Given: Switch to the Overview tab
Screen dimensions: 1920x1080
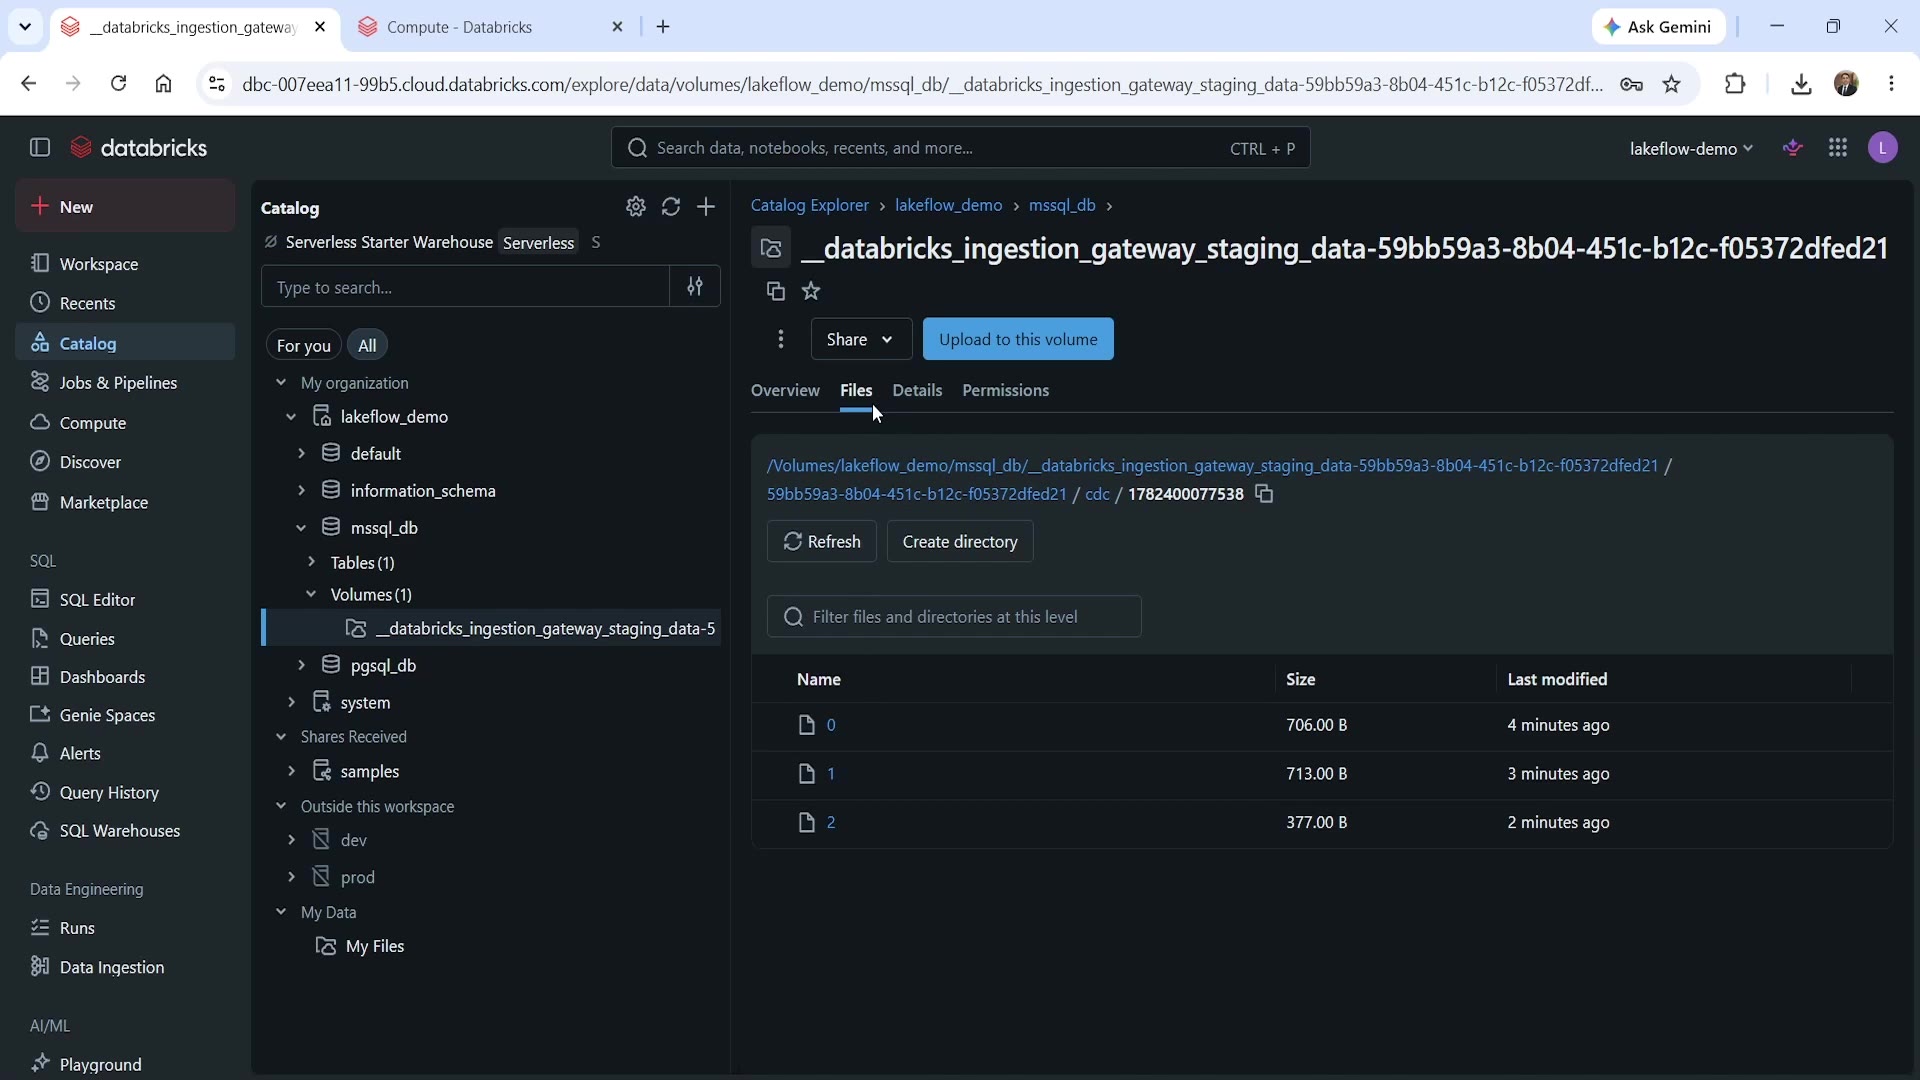Looking at the screenshot, I should point(785,390).
